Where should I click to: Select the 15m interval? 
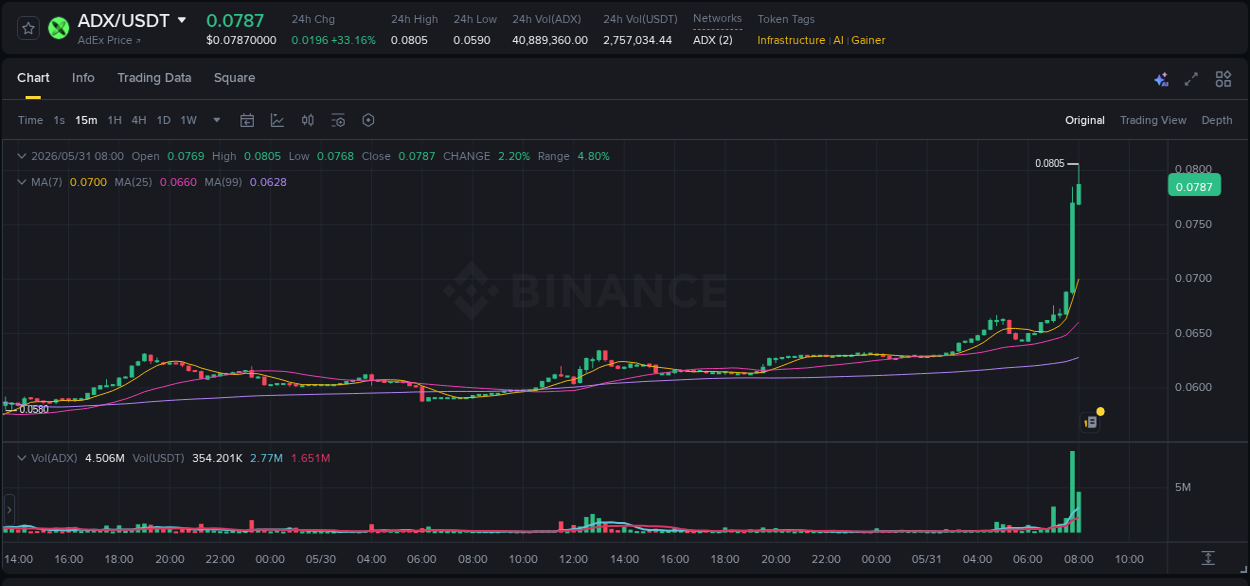point(86,120)
